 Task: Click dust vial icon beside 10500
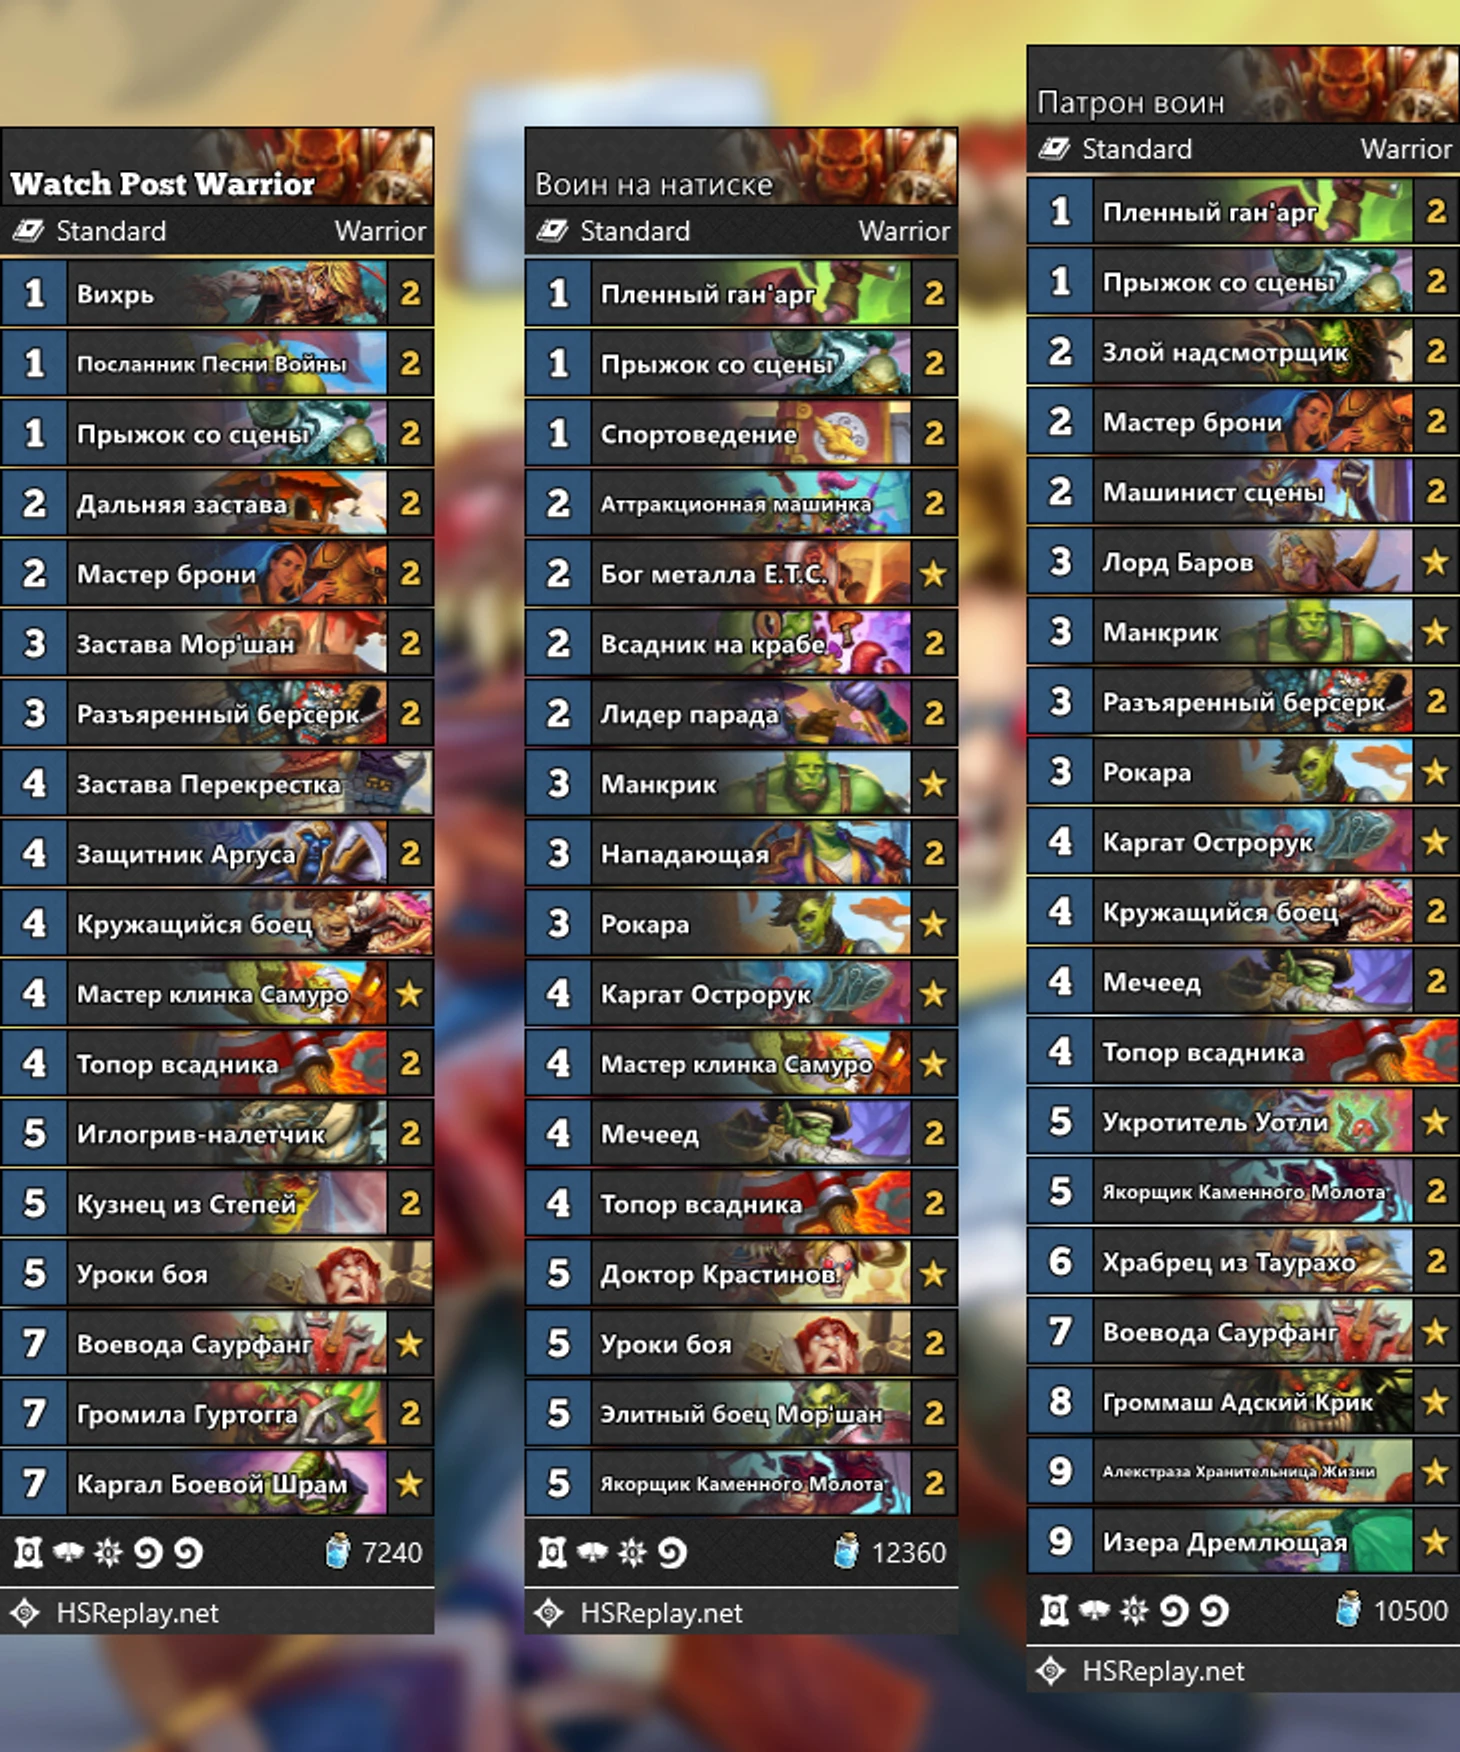(1348, 1609)
